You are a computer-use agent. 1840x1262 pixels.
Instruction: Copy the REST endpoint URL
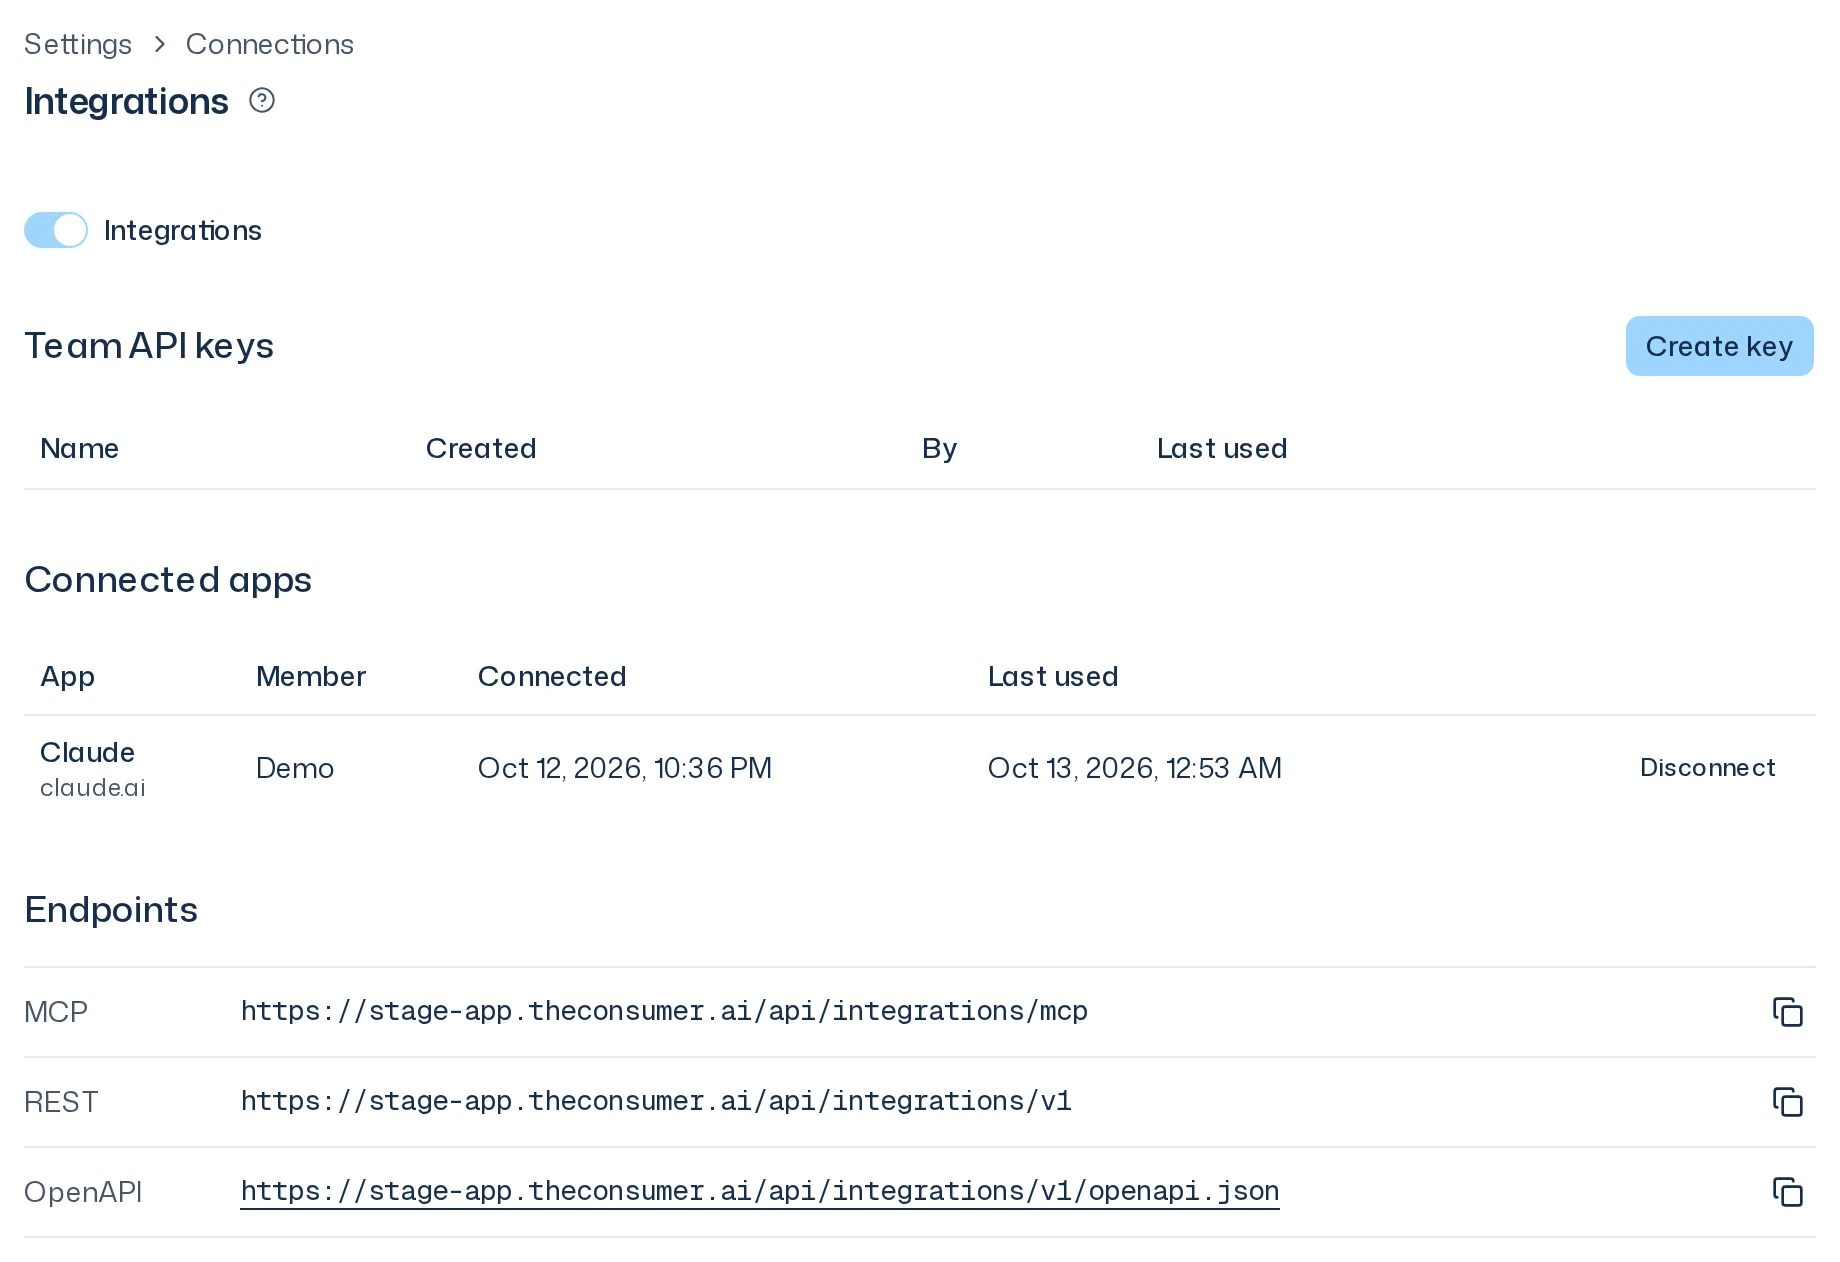pyautogui.click(x=1787, y=1102)
